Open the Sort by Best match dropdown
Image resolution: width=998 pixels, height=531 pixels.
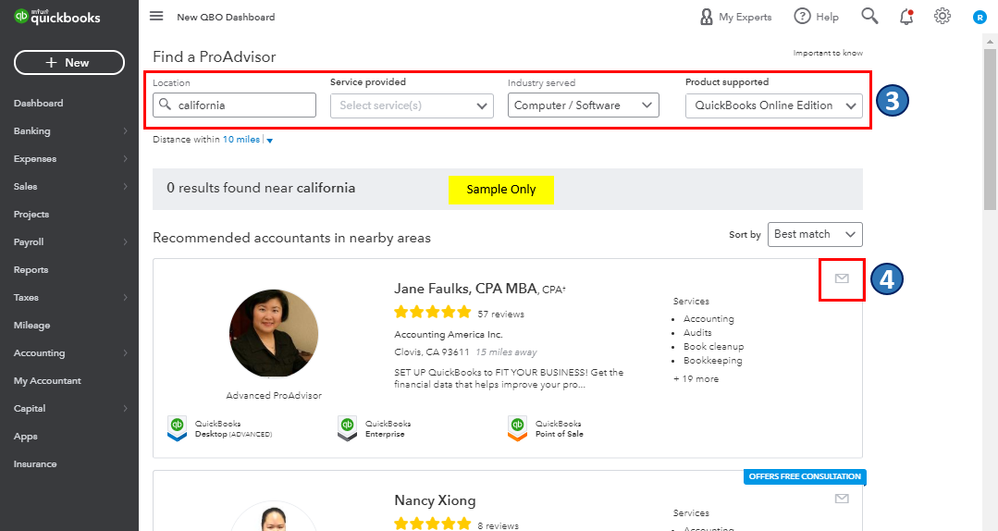815,234
